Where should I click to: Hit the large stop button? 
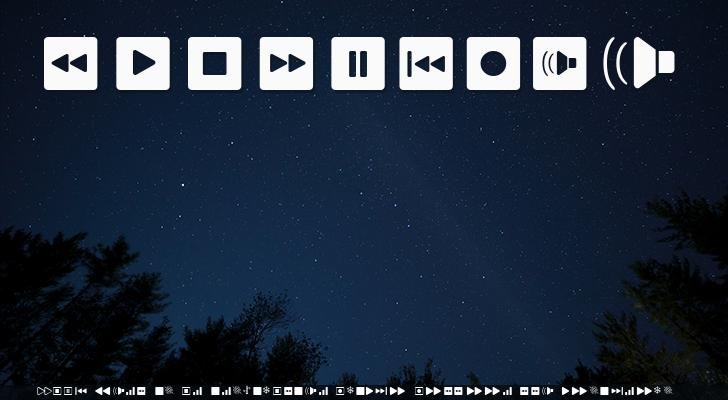pyautogui.click(x=214, y=64)
